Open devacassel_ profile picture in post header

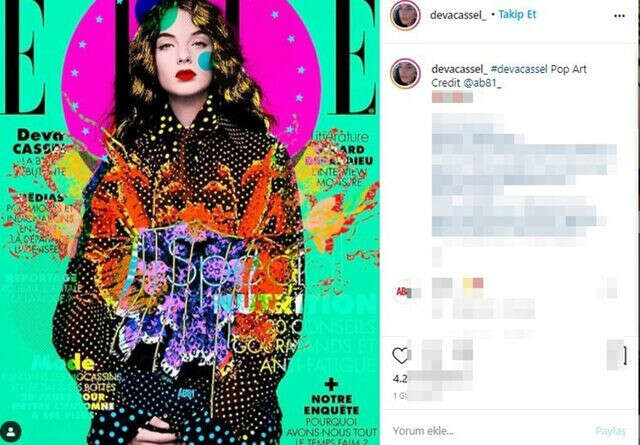(x=405, y=16)
